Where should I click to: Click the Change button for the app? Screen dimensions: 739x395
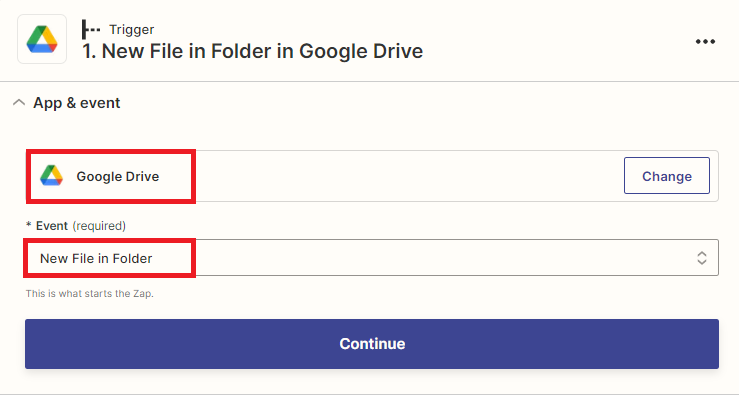[666, 176]
